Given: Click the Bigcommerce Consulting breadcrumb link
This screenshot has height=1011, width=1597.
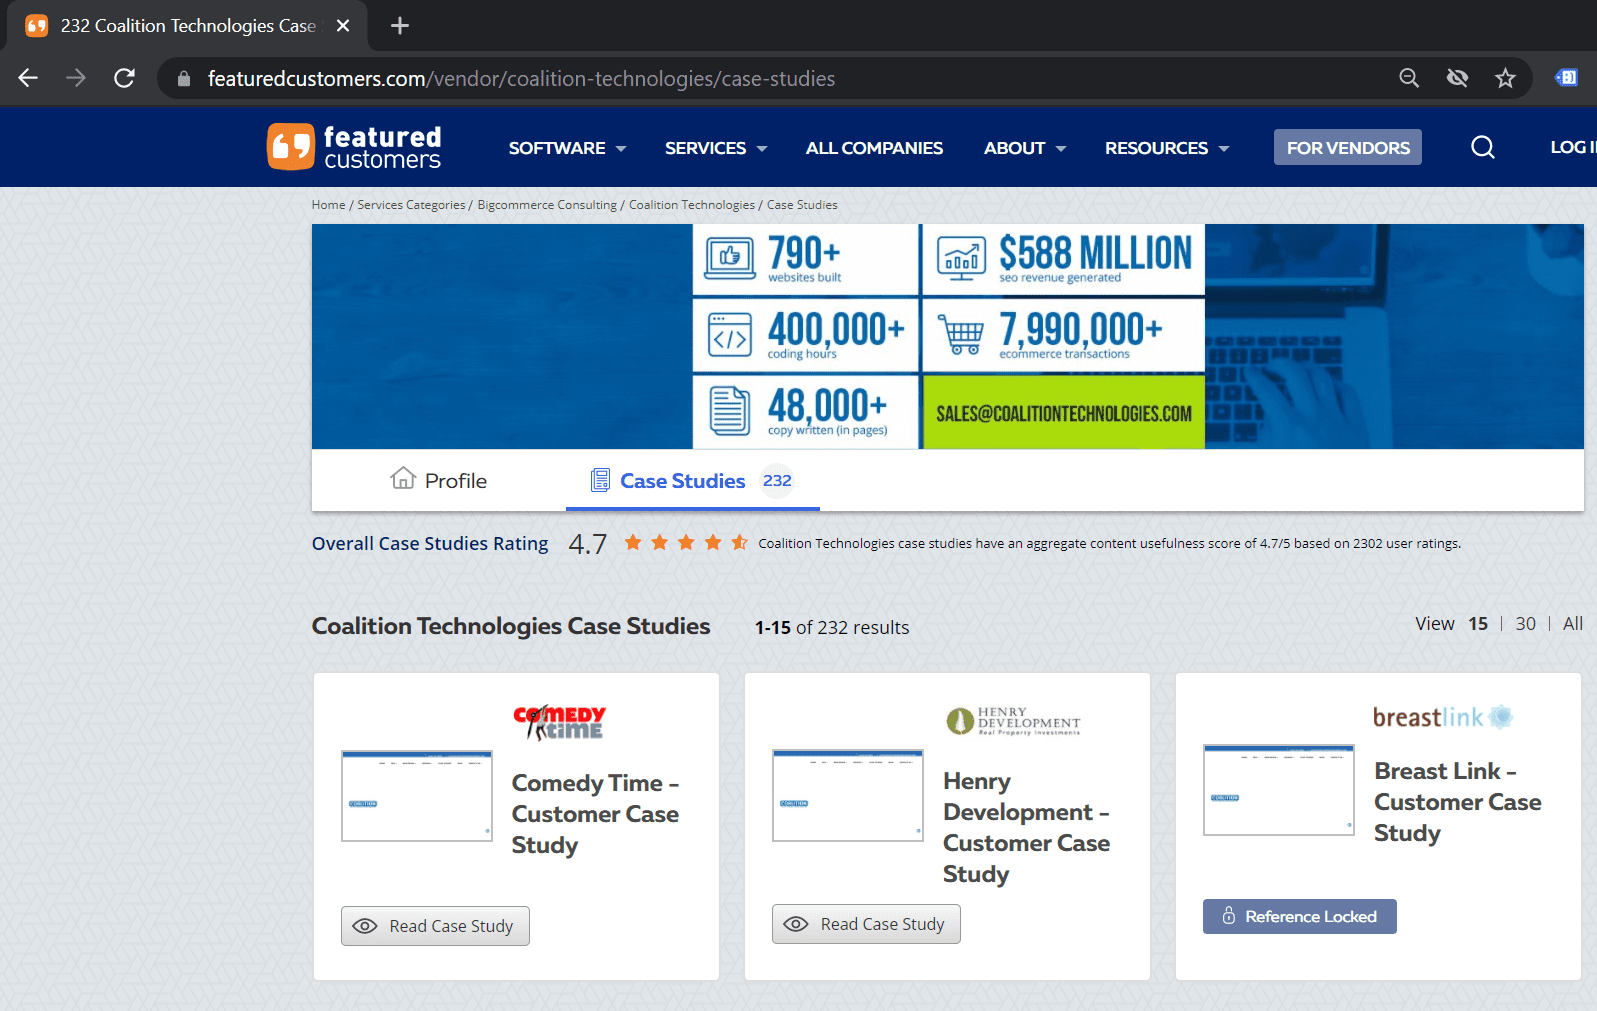Looking at the screenshot, I should click(547, 205).
